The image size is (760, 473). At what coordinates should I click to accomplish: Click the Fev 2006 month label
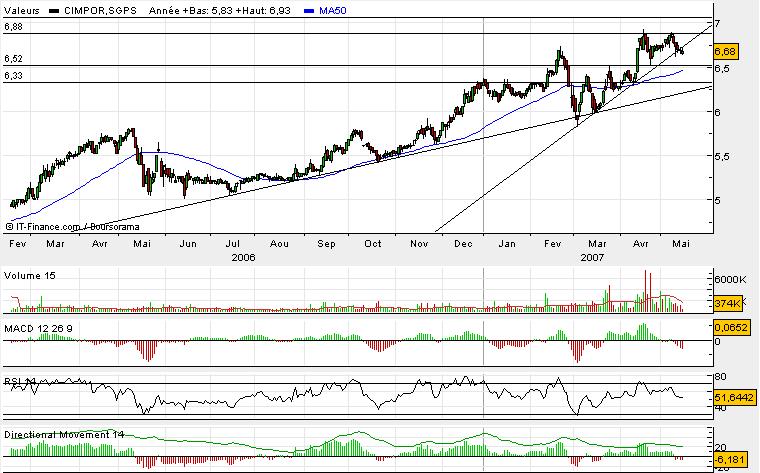click(18, 243)
